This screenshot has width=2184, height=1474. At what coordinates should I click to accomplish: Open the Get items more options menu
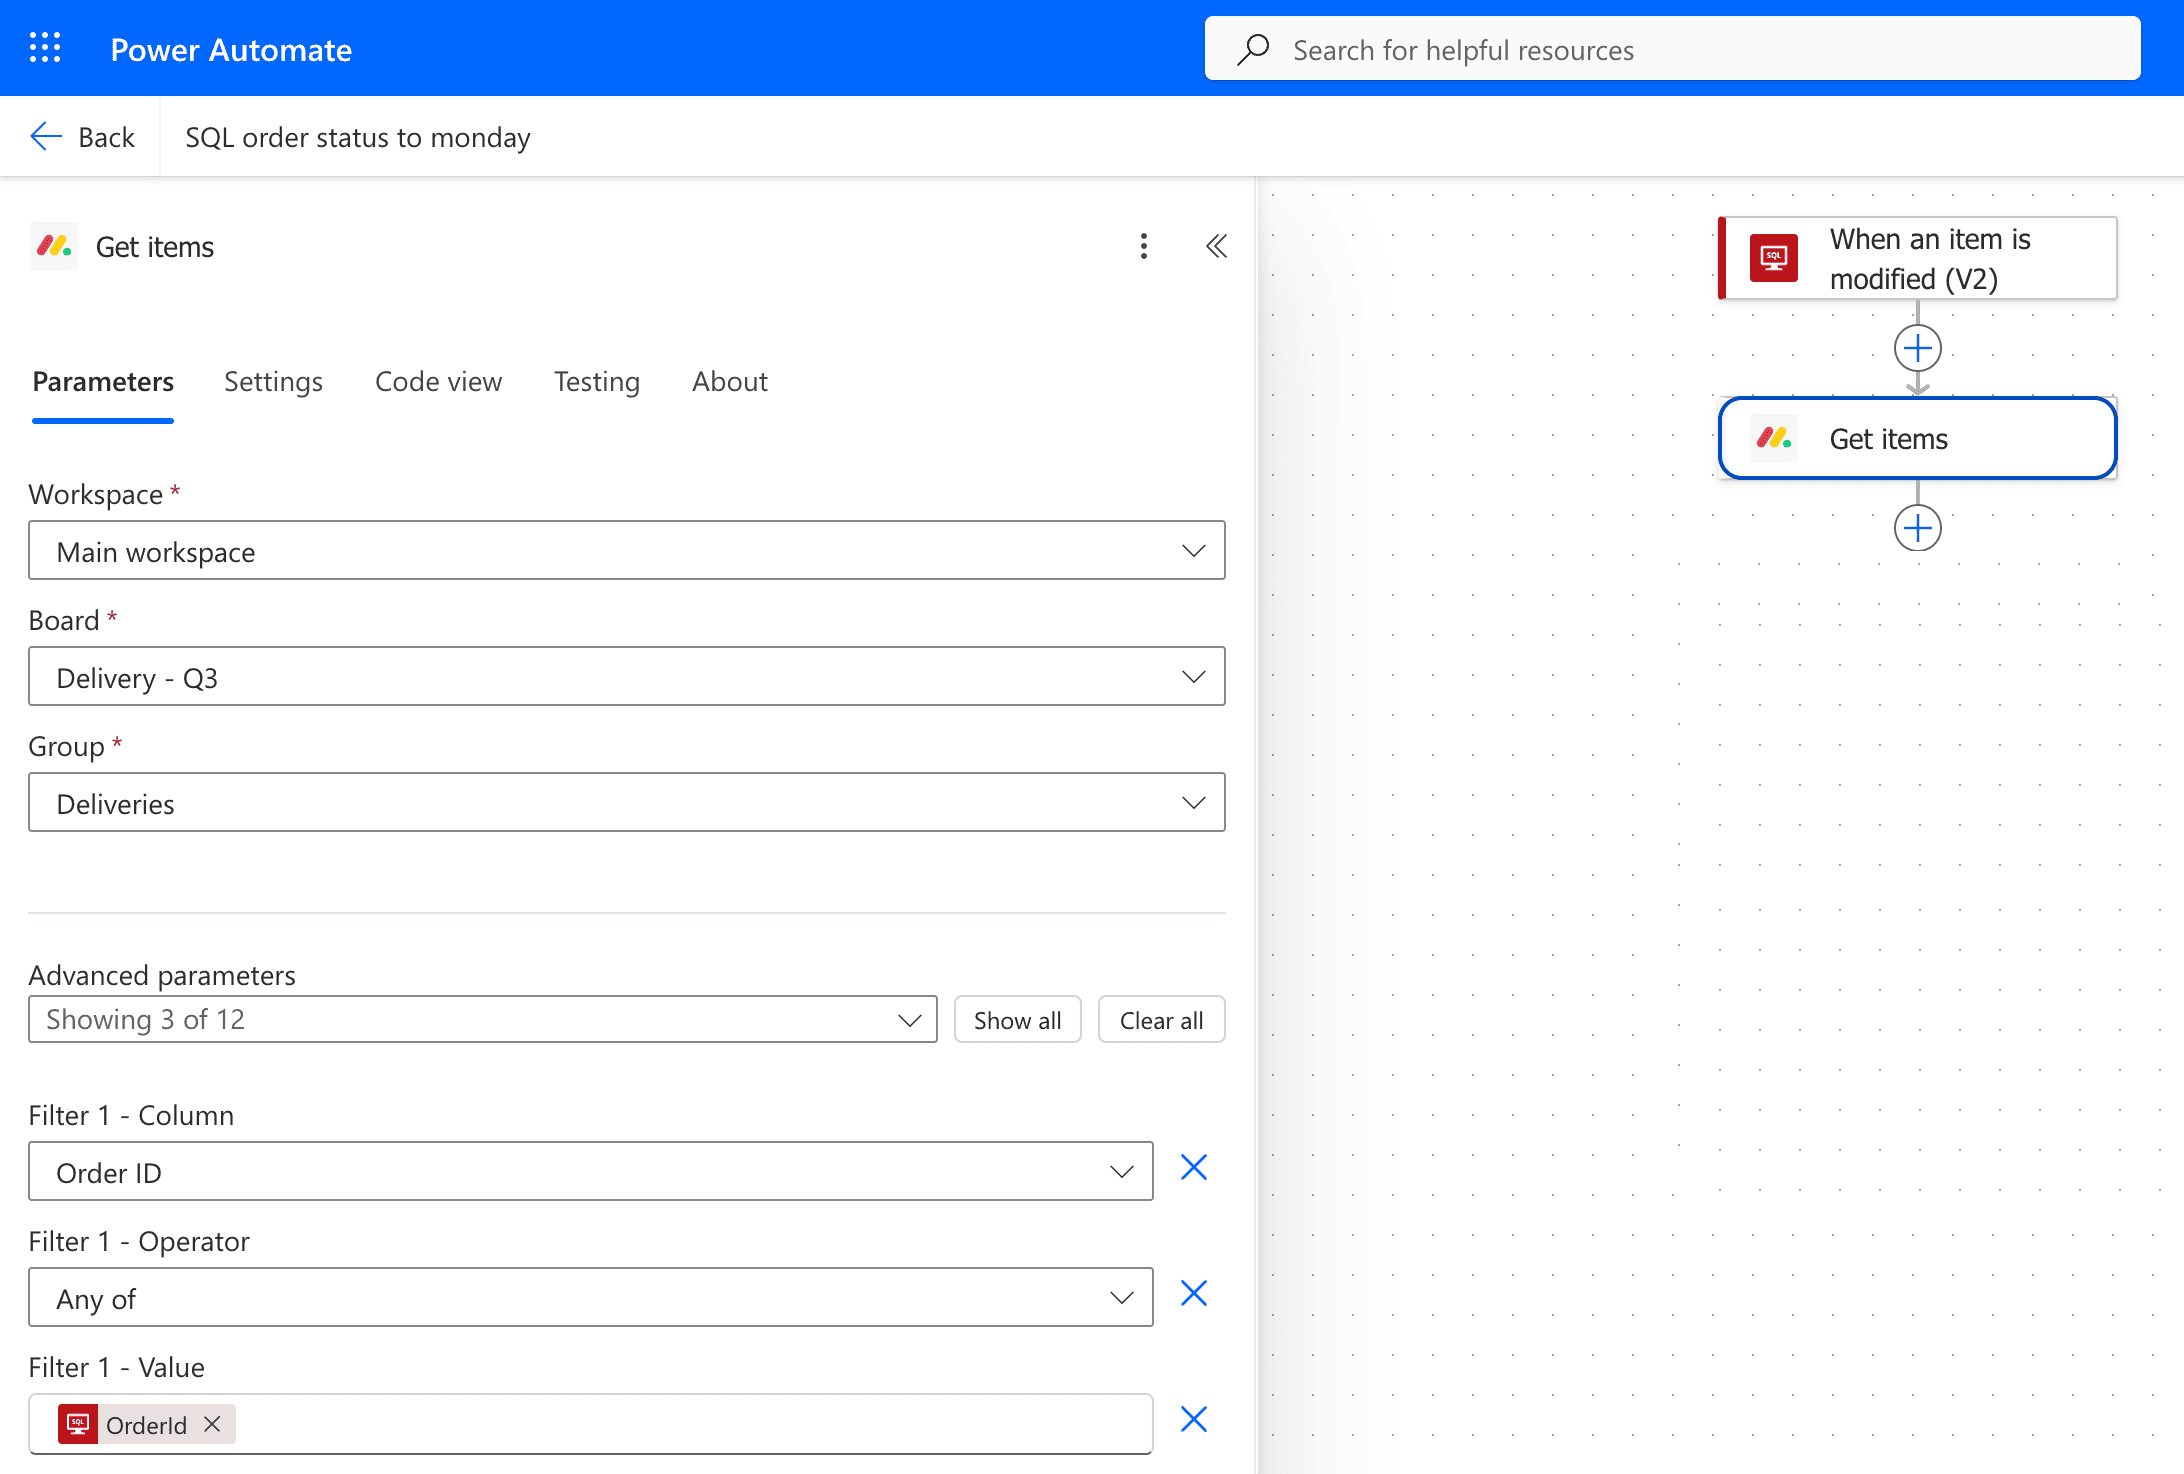(x=1144, y=246)
